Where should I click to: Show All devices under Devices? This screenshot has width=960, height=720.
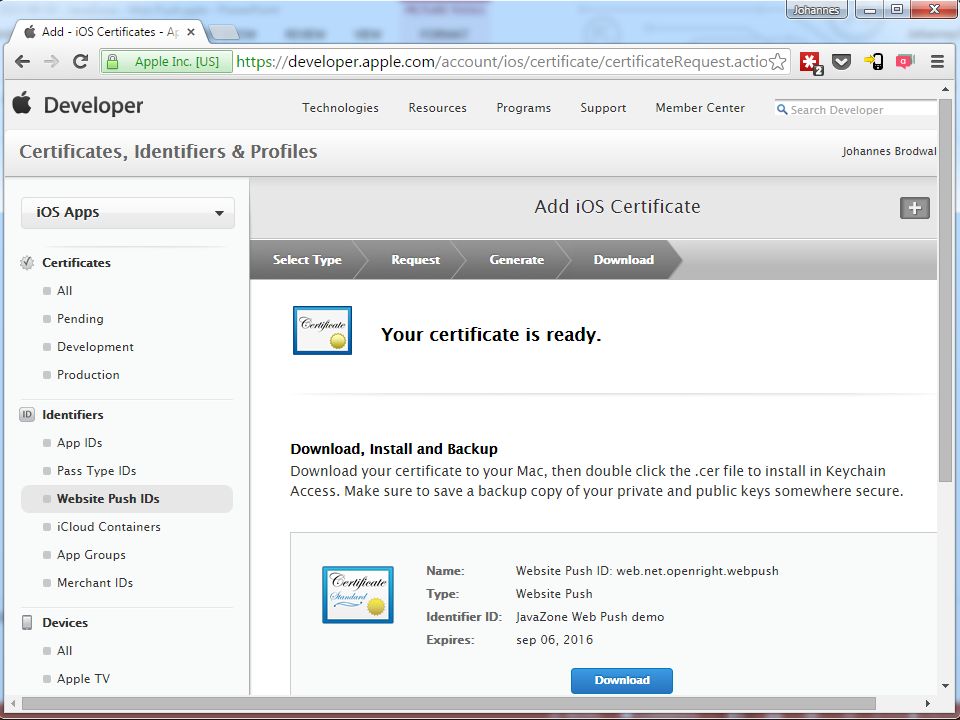(64, 651)
